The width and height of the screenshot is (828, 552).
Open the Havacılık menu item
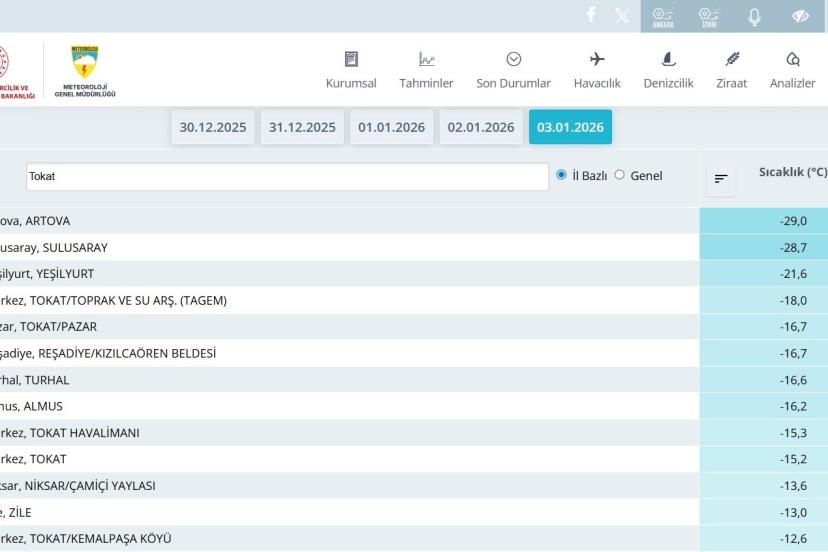pos(597,70)
